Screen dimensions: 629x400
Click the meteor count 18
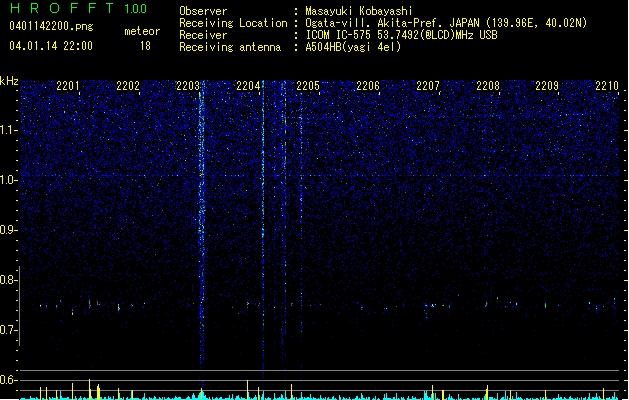tap(145, 46)
